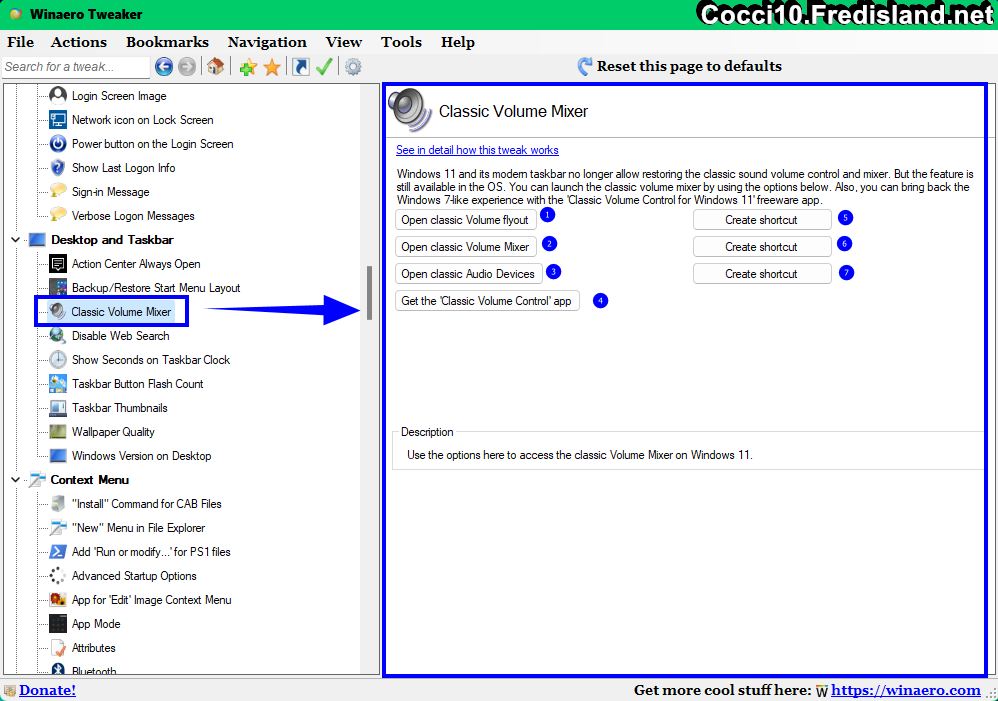Click the tree panel scrollbar thumb
The height and width of the screenshot is (701, 998).
click(369, 293)
